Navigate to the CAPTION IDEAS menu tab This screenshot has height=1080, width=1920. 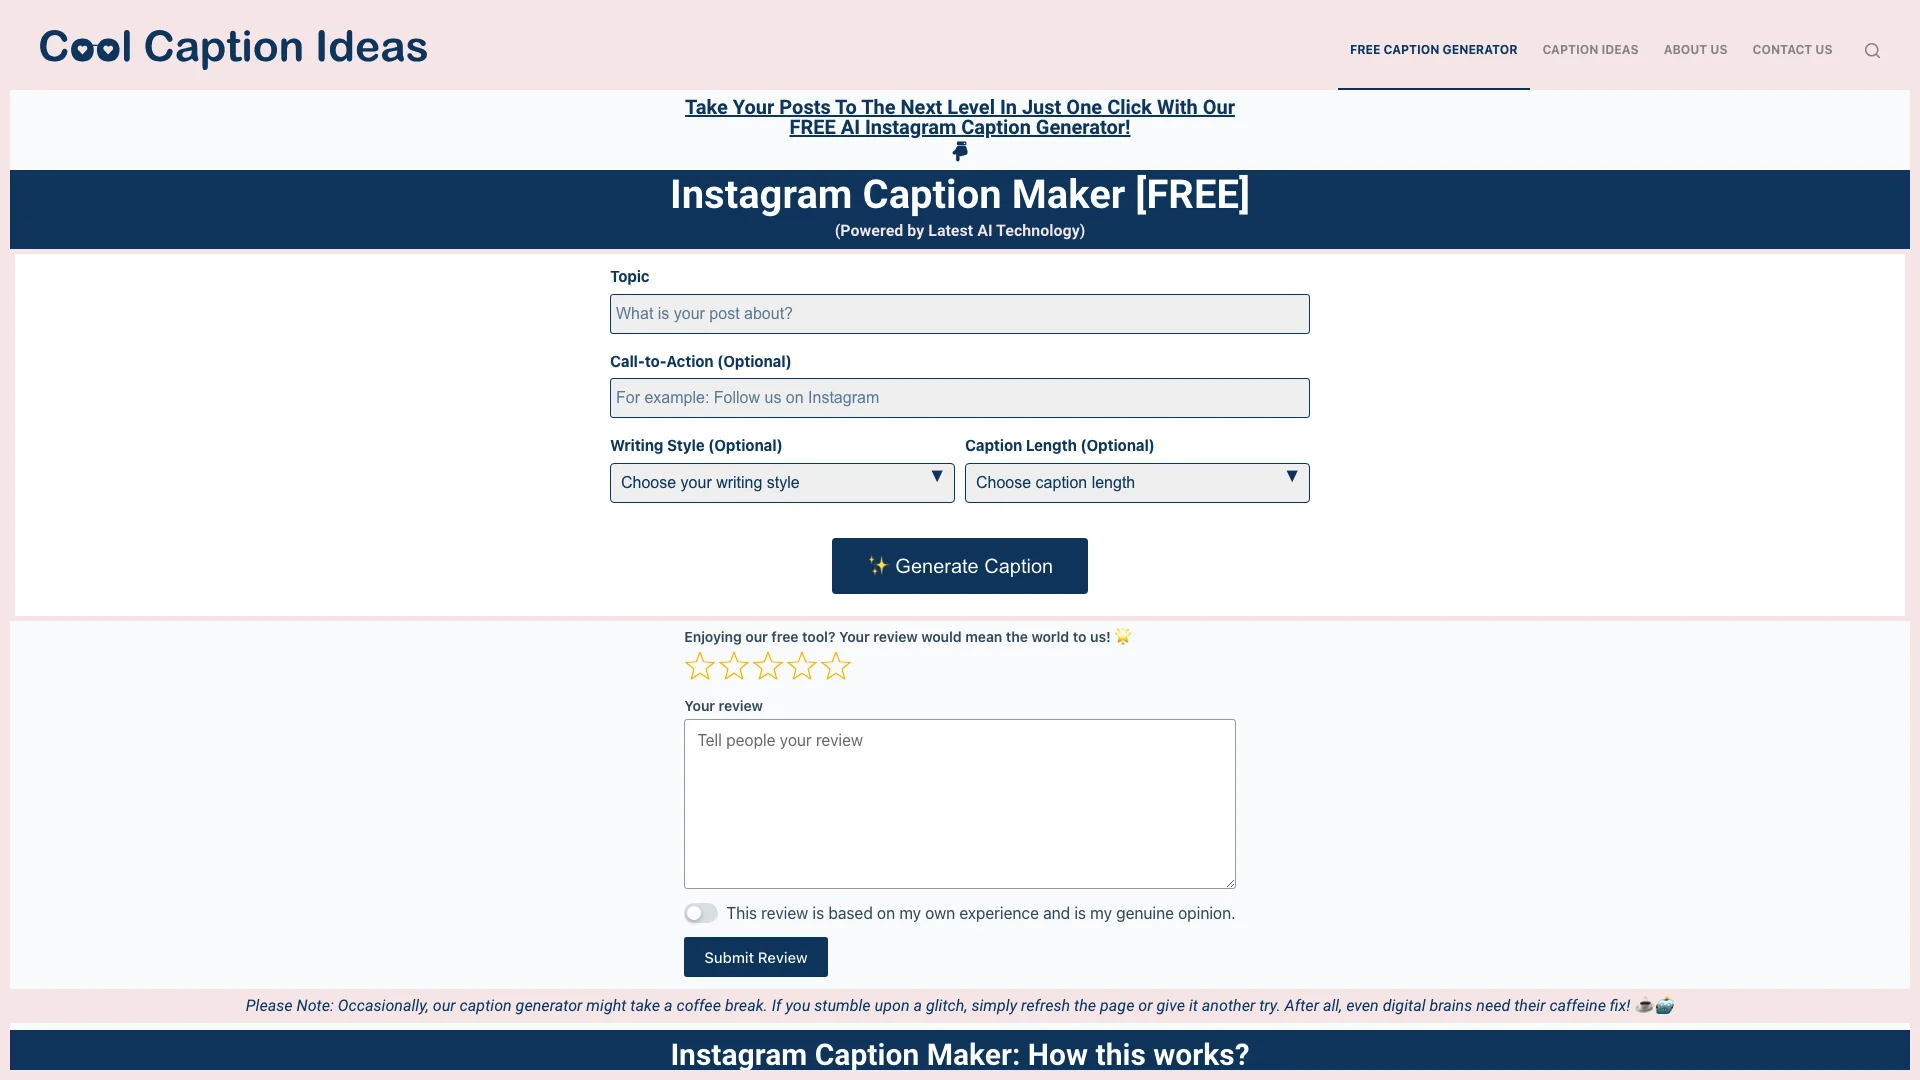[x=1590, y=50]
